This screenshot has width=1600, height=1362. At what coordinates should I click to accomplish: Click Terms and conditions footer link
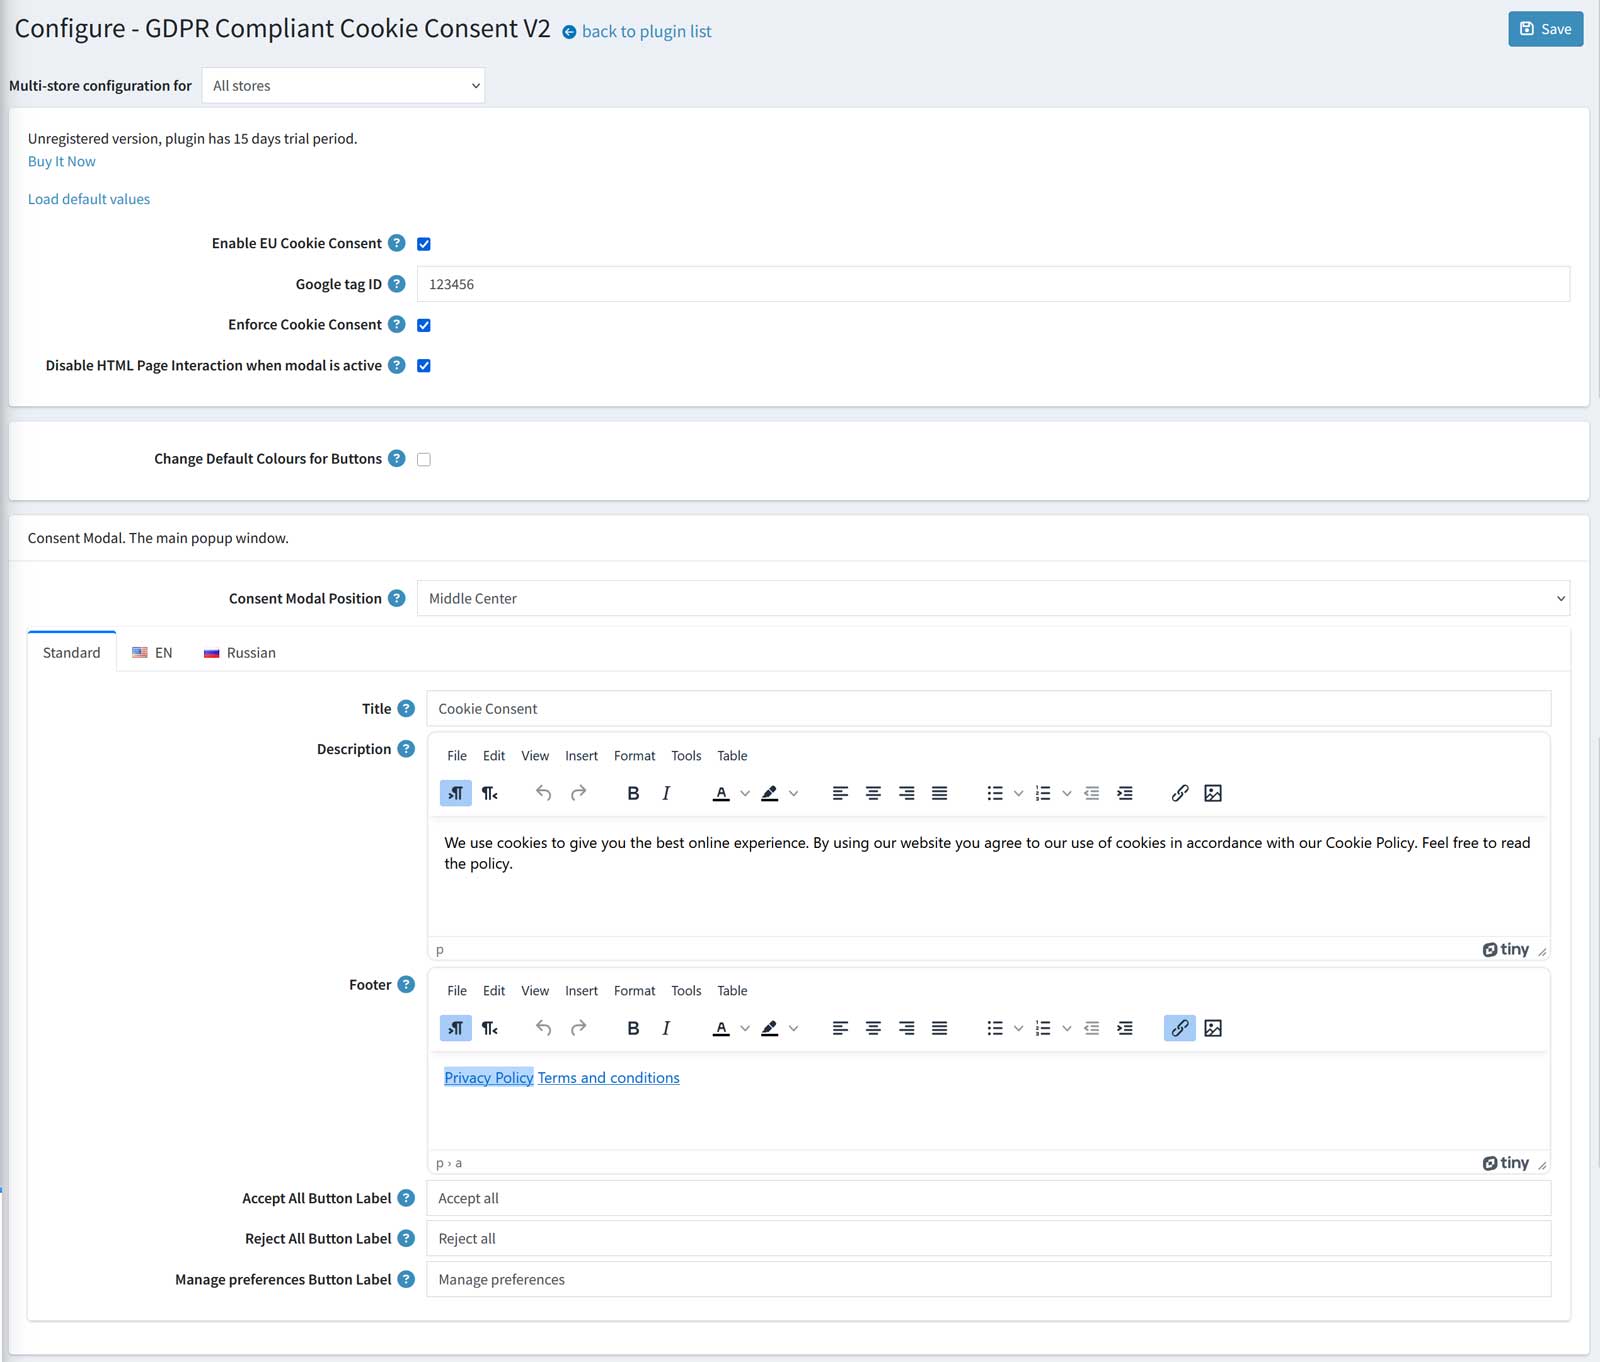(x=608, y=1077)
